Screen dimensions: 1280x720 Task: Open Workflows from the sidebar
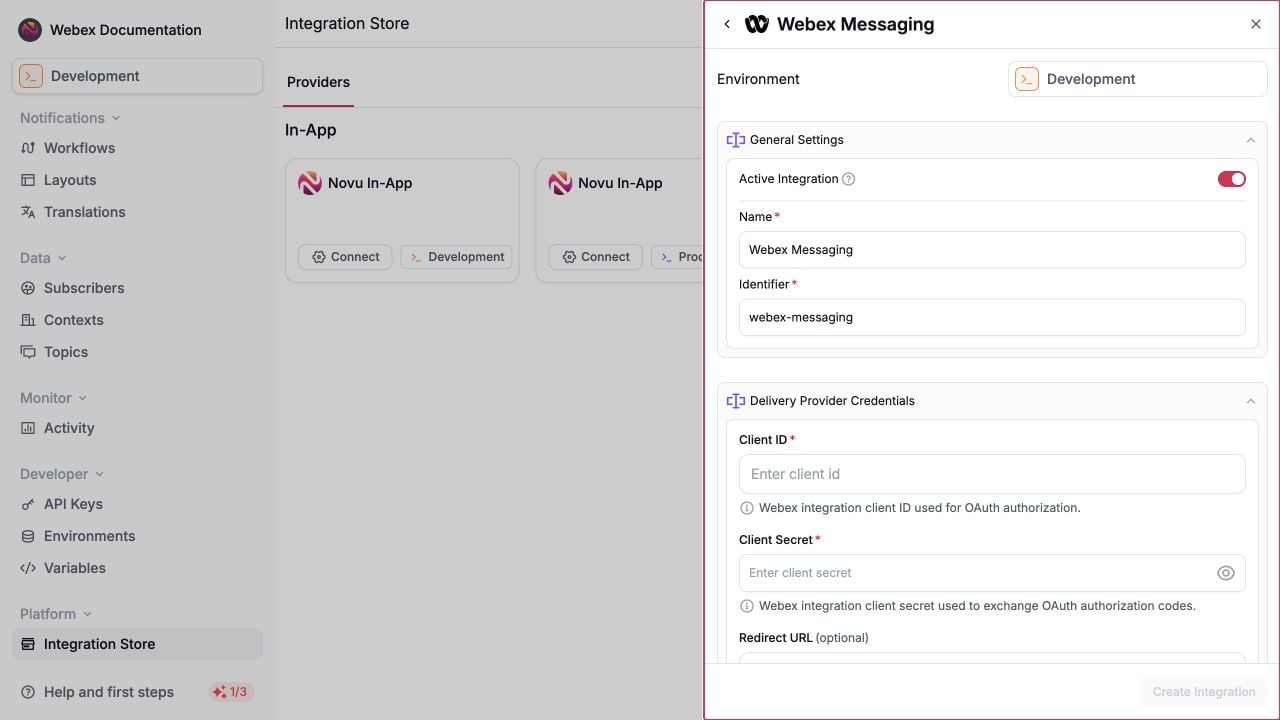138,148
